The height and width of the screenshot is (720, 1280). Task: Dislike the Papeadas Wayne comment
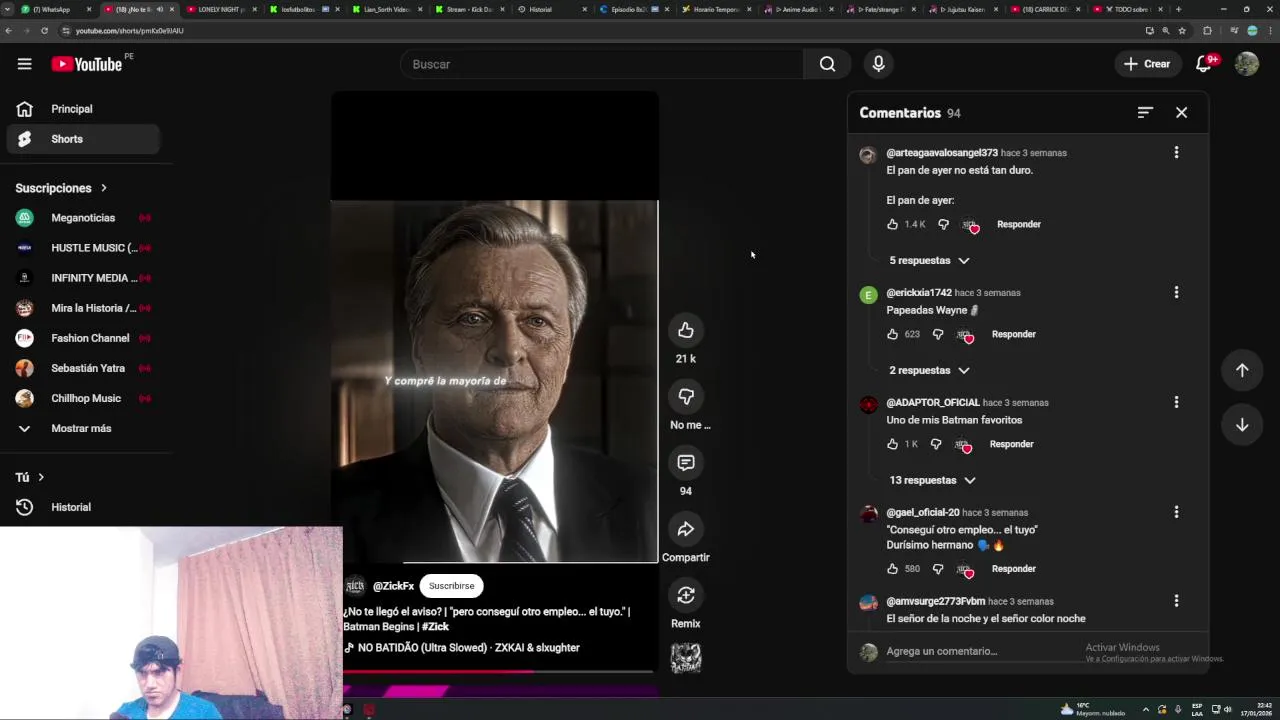(938, 334)
